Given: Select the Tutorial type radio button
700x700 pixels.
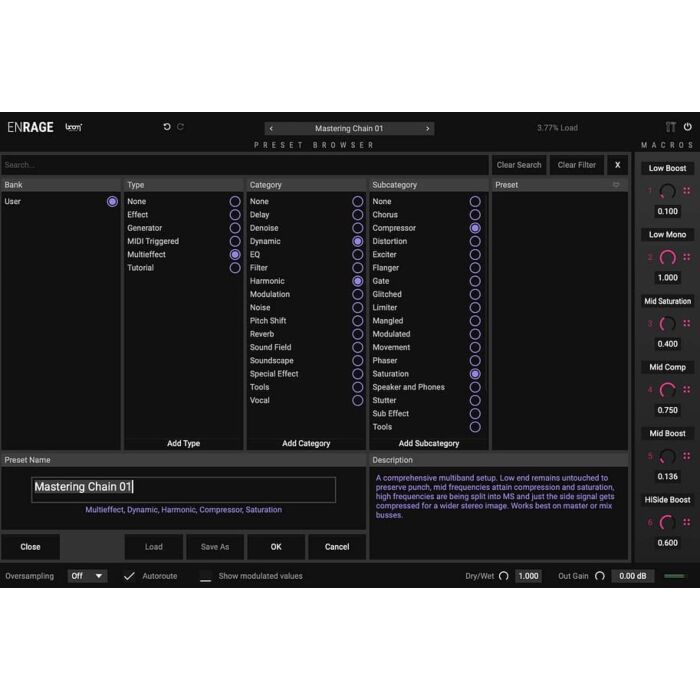Looking at the screenshot, I should click(235, 268).
